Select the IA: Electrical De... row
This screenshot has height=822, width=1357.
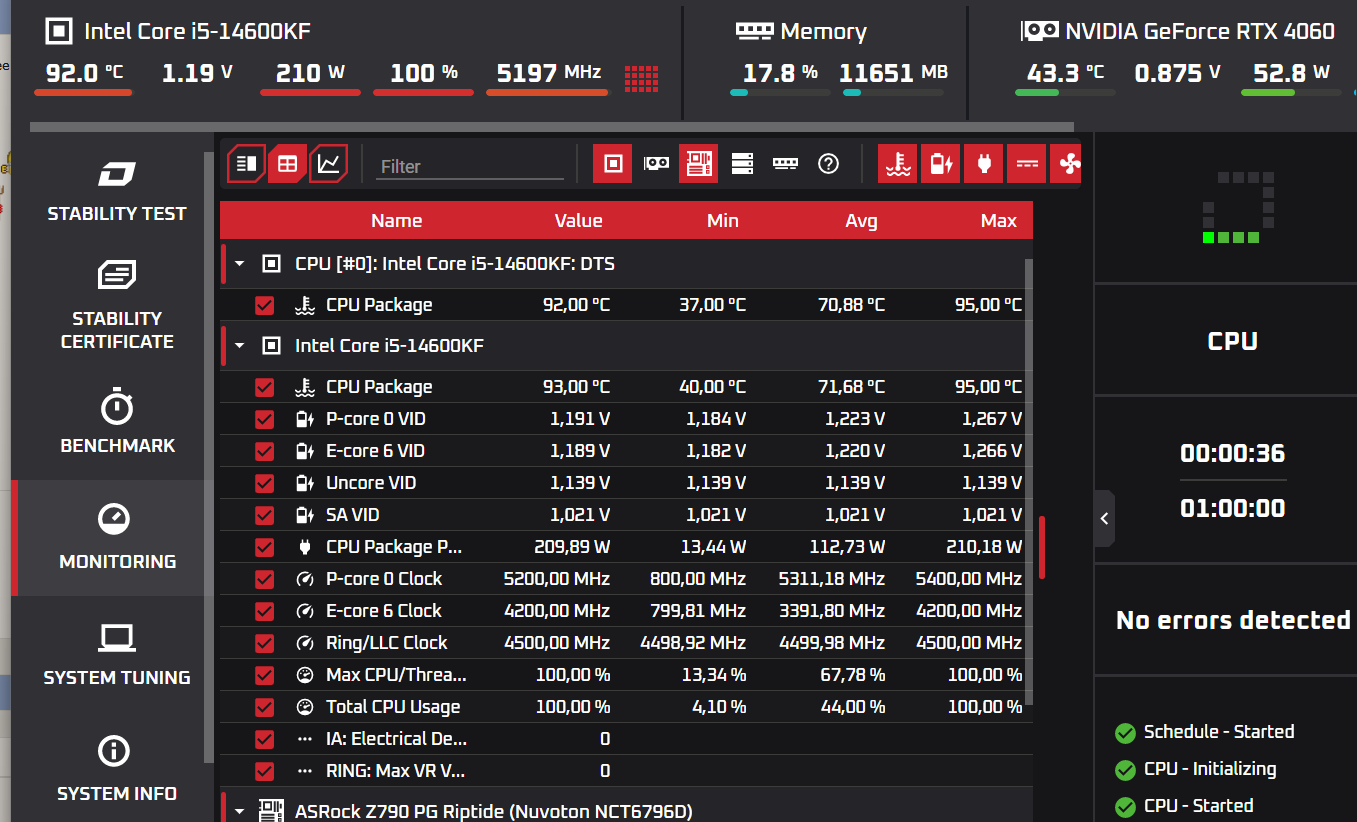click(x=626, y=739)
